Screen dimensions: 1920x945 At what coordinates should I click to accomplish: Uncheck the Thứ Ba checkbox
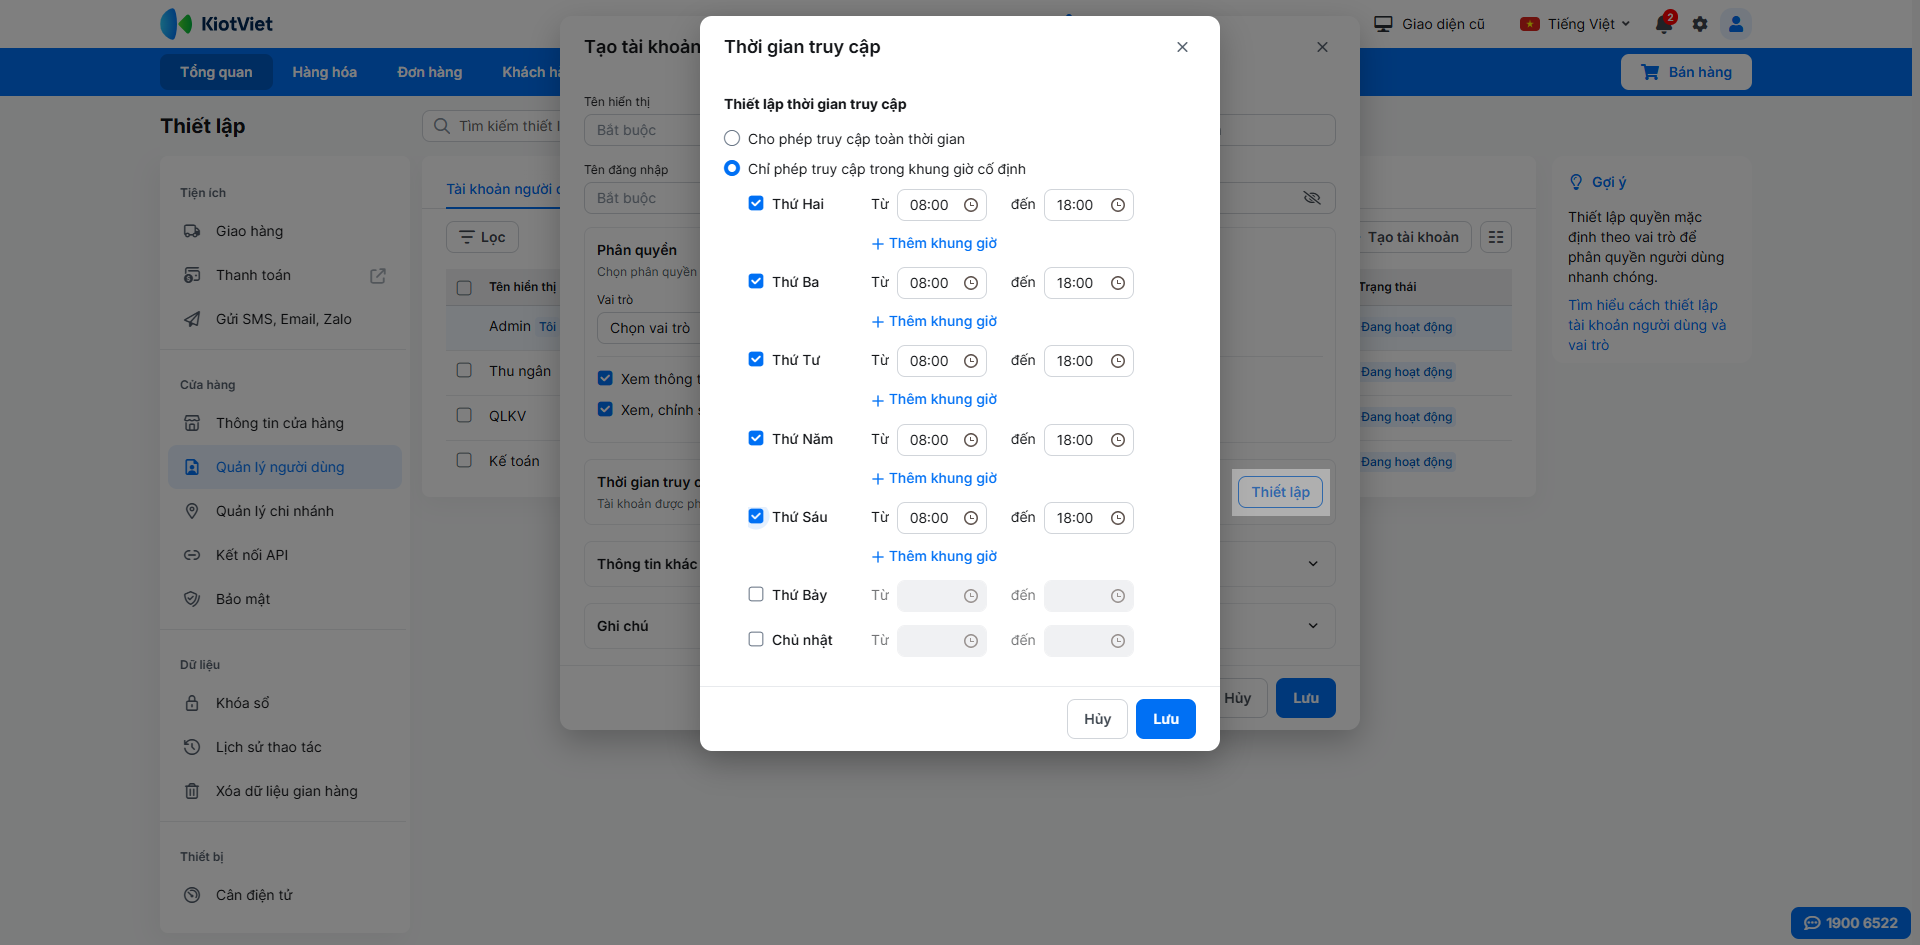(756, 282)
